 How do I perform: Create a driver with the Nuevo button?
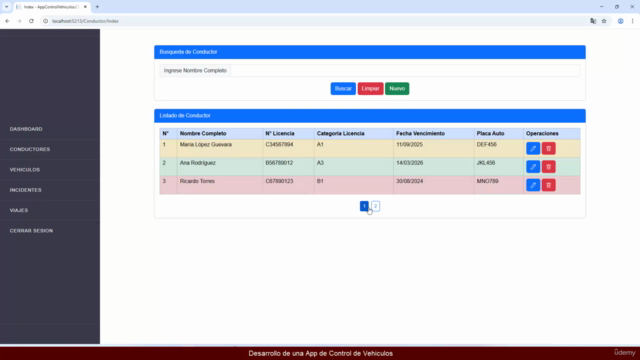pos(397,89)
